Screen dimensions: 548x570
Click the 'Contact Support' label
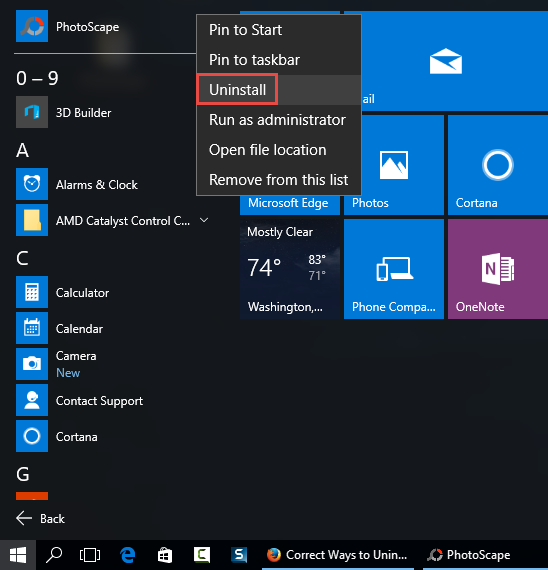[x=99, y=401]
